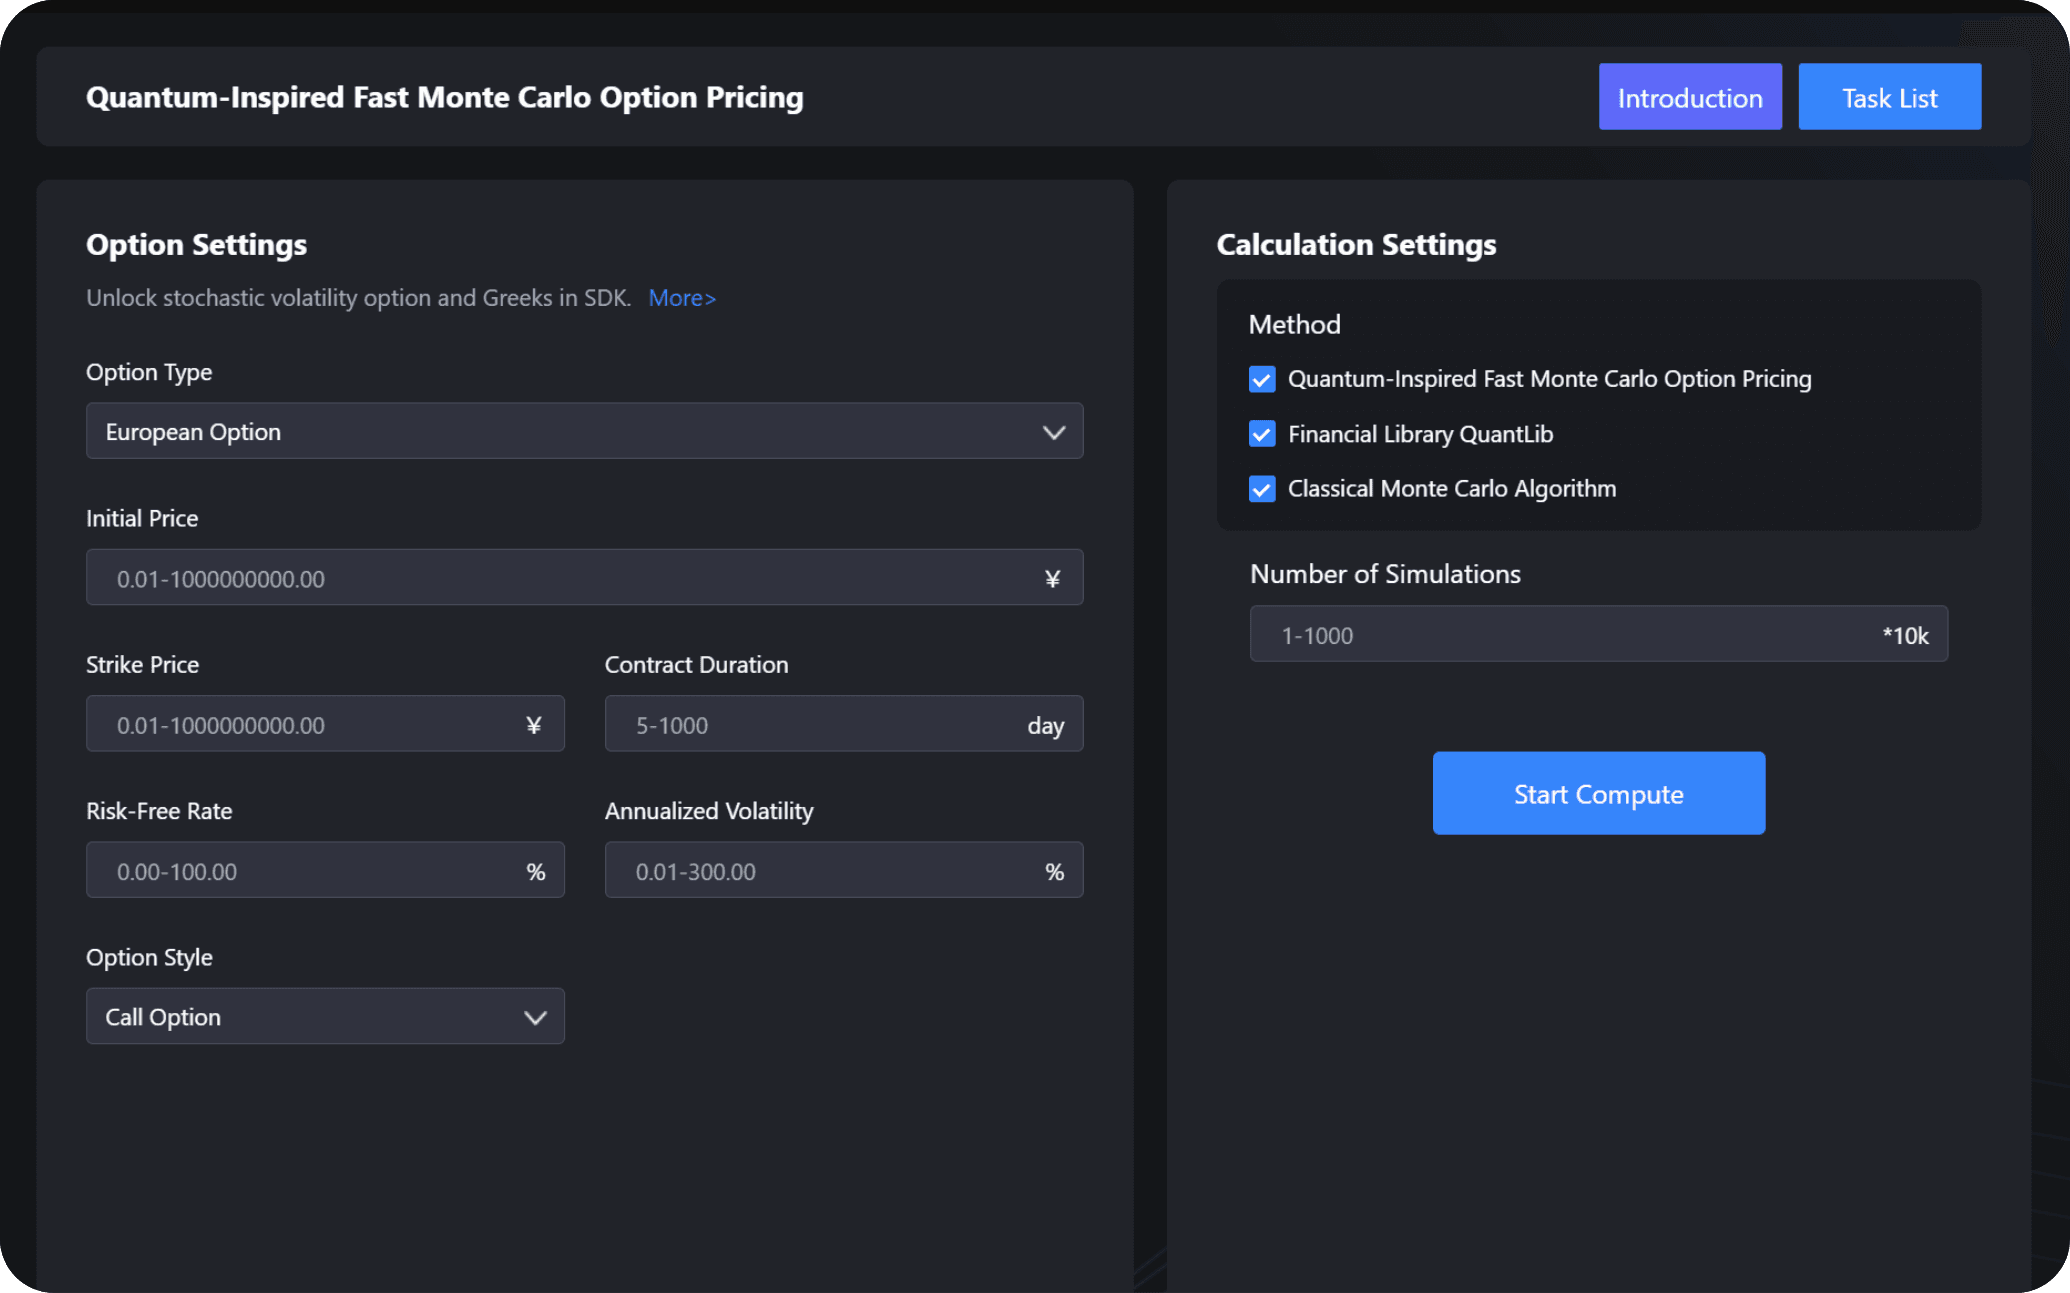The width and height of the screenshot is (2070, 1293).
Task: Click the 'Contract Duration' label
Action: coord(697,665)
